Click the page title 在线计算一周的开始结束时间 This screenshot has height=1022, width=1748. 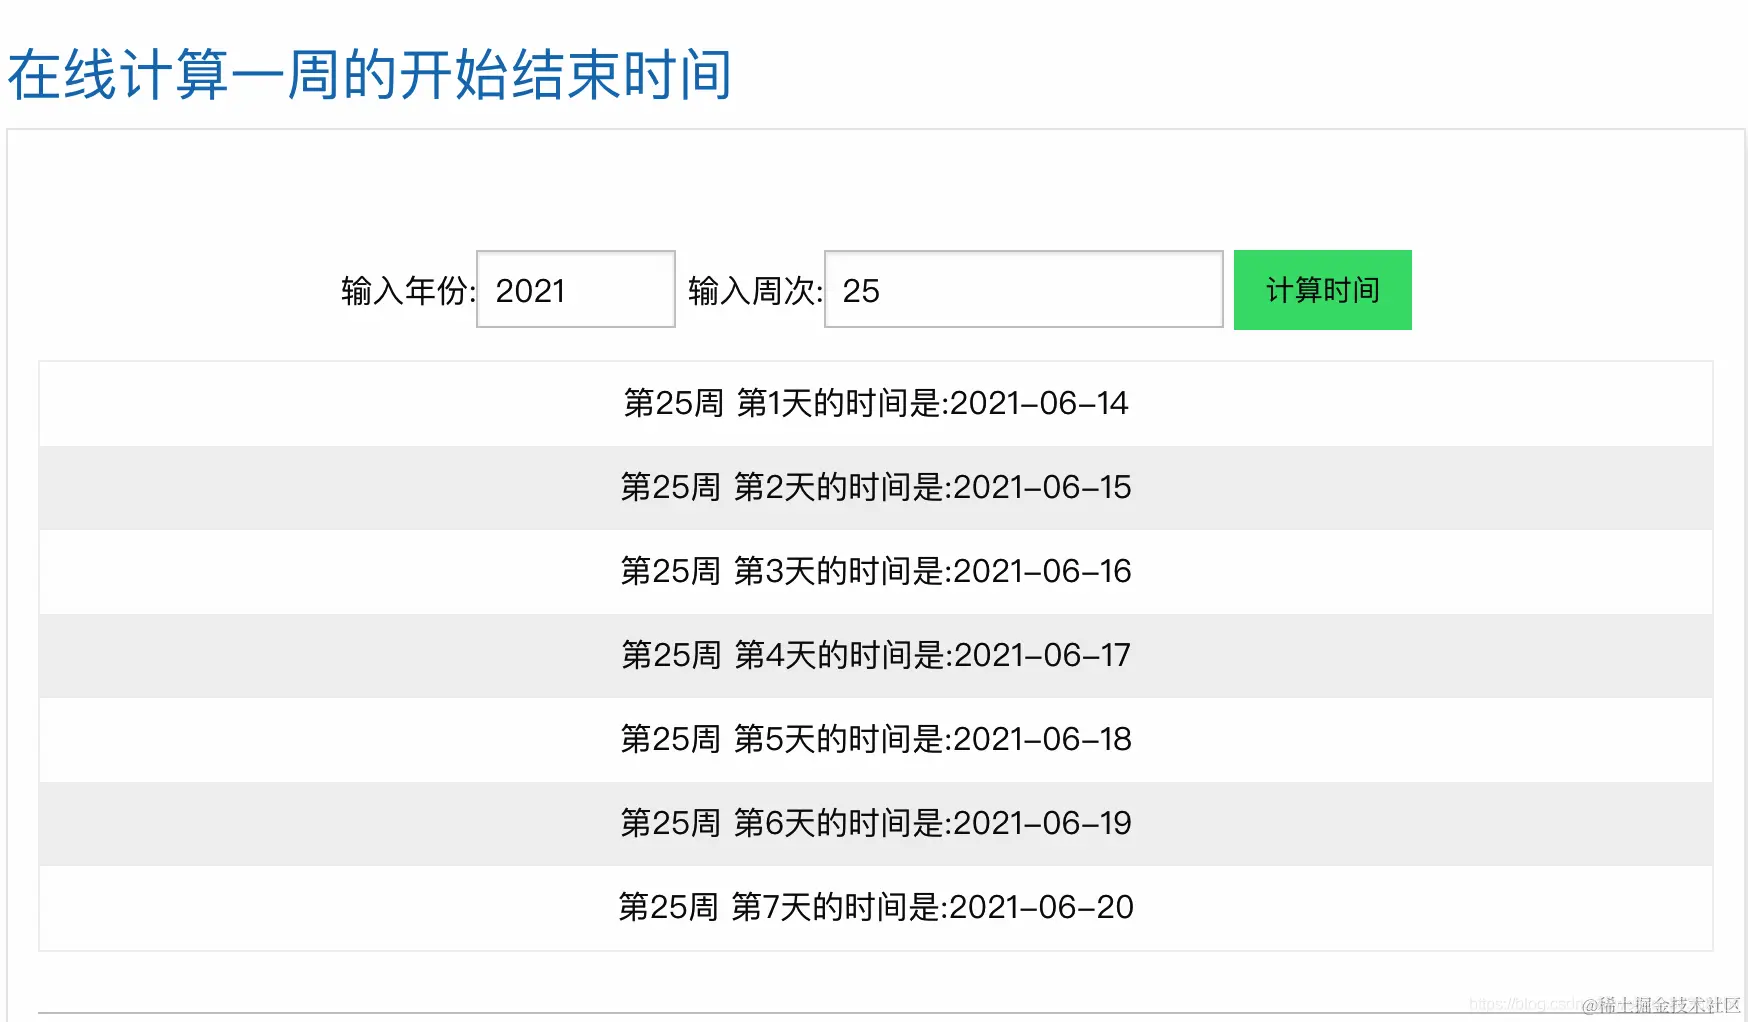[x=369, y=75]
